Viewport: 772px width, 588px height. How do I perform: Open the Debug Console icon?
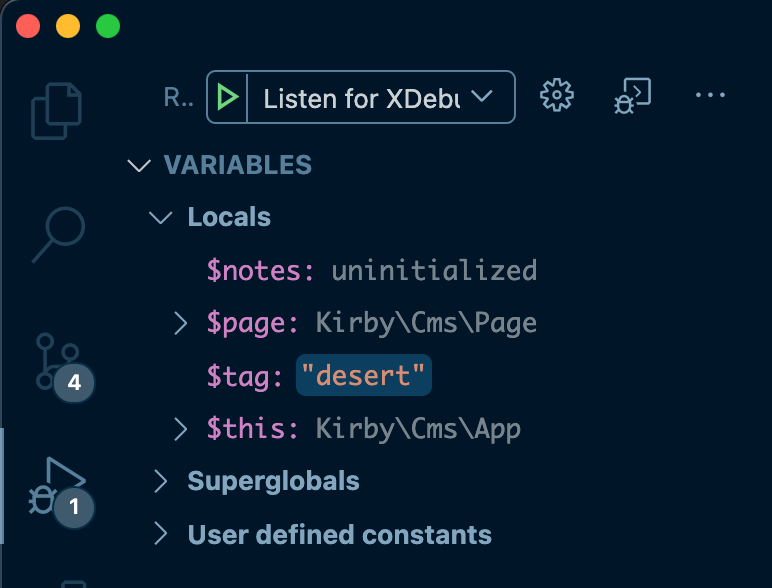[x=632, y=95]
